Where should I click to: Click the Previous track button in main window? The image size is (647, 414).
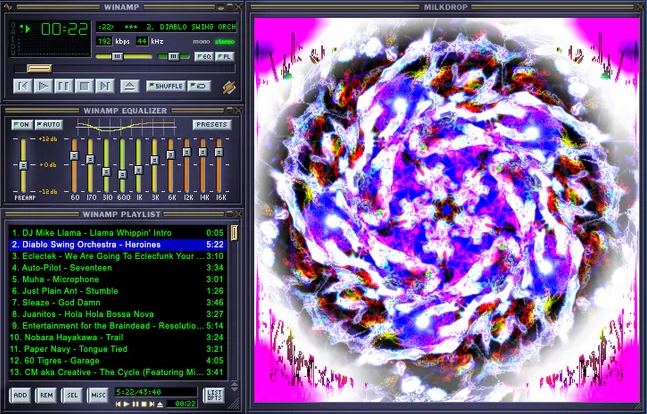pyautogui.click(x=23, y=86)
